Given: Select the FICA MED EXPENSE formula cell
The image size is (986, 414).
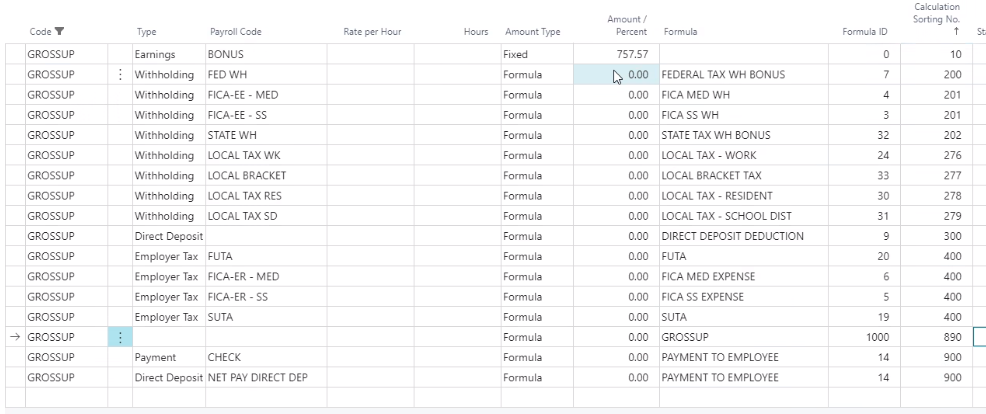Looking at the screenshot, I should coord(743,276).
